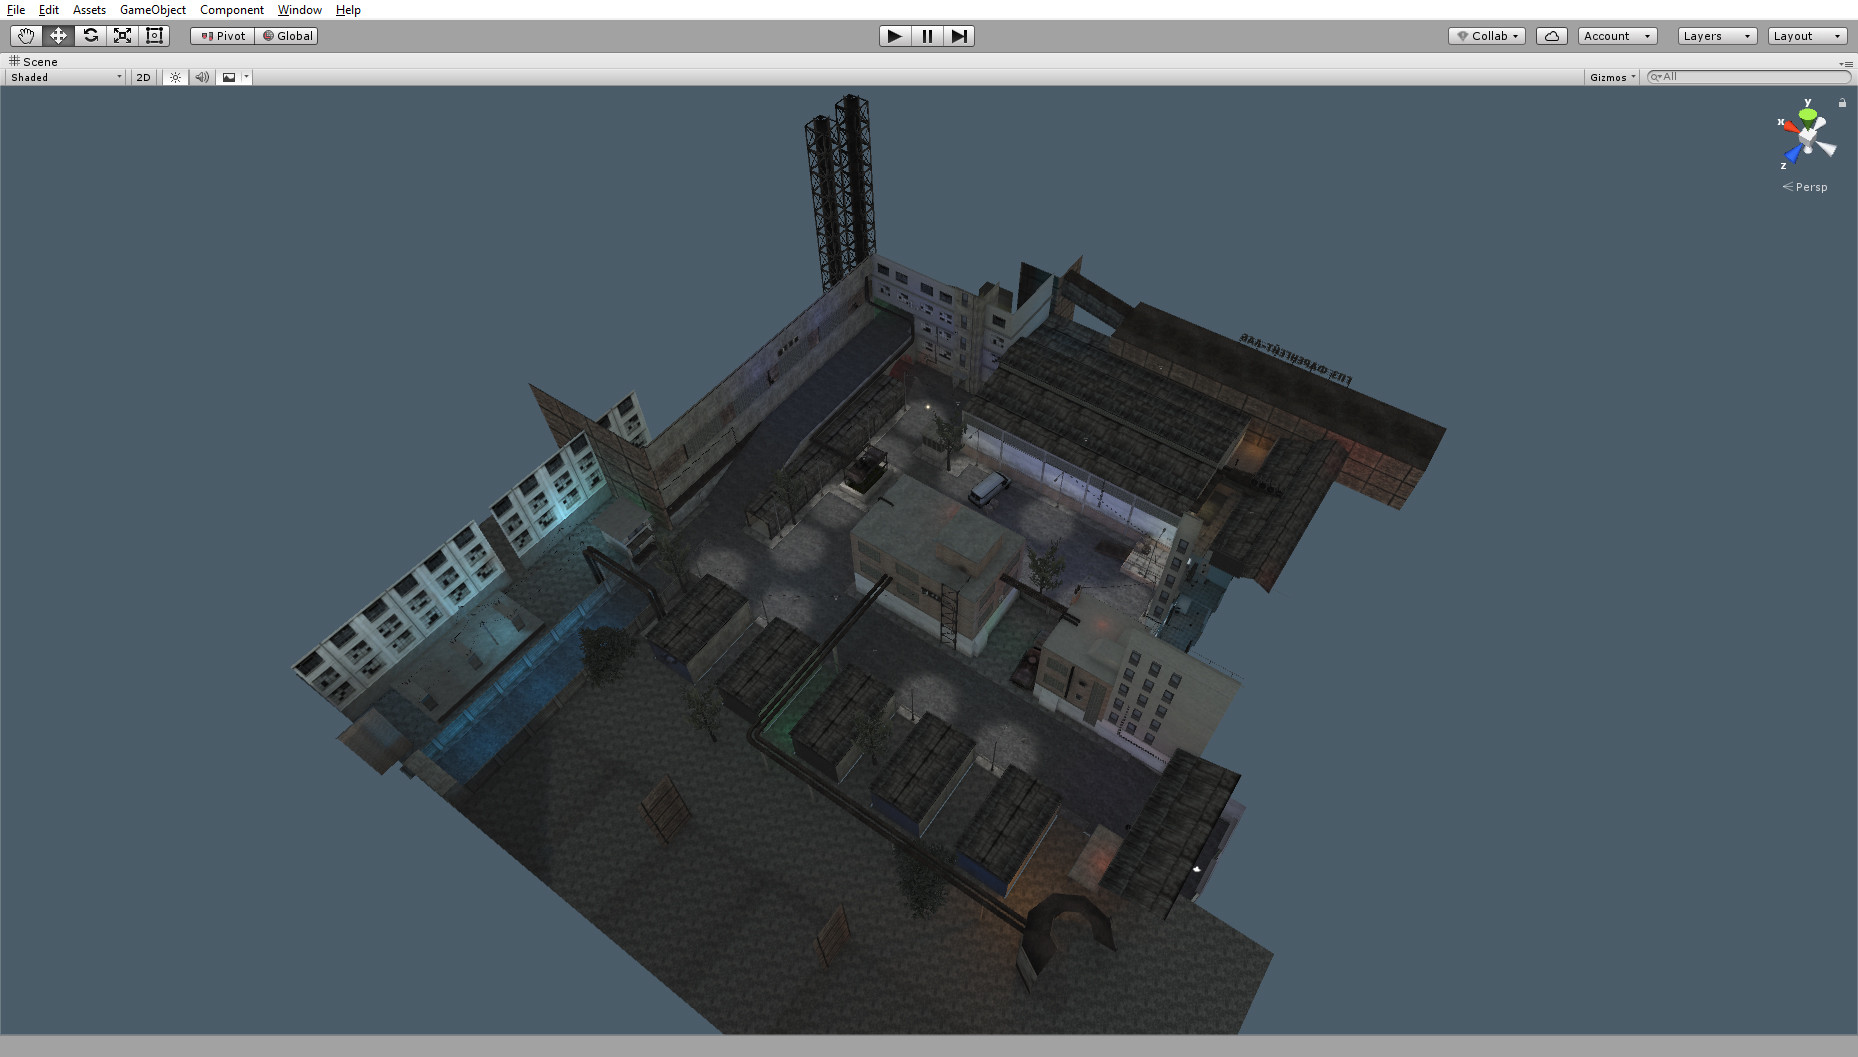This screenshot has width=1858, height=1057.
Task: Toggle Pivot handle position mode
Action: [220, 35]
